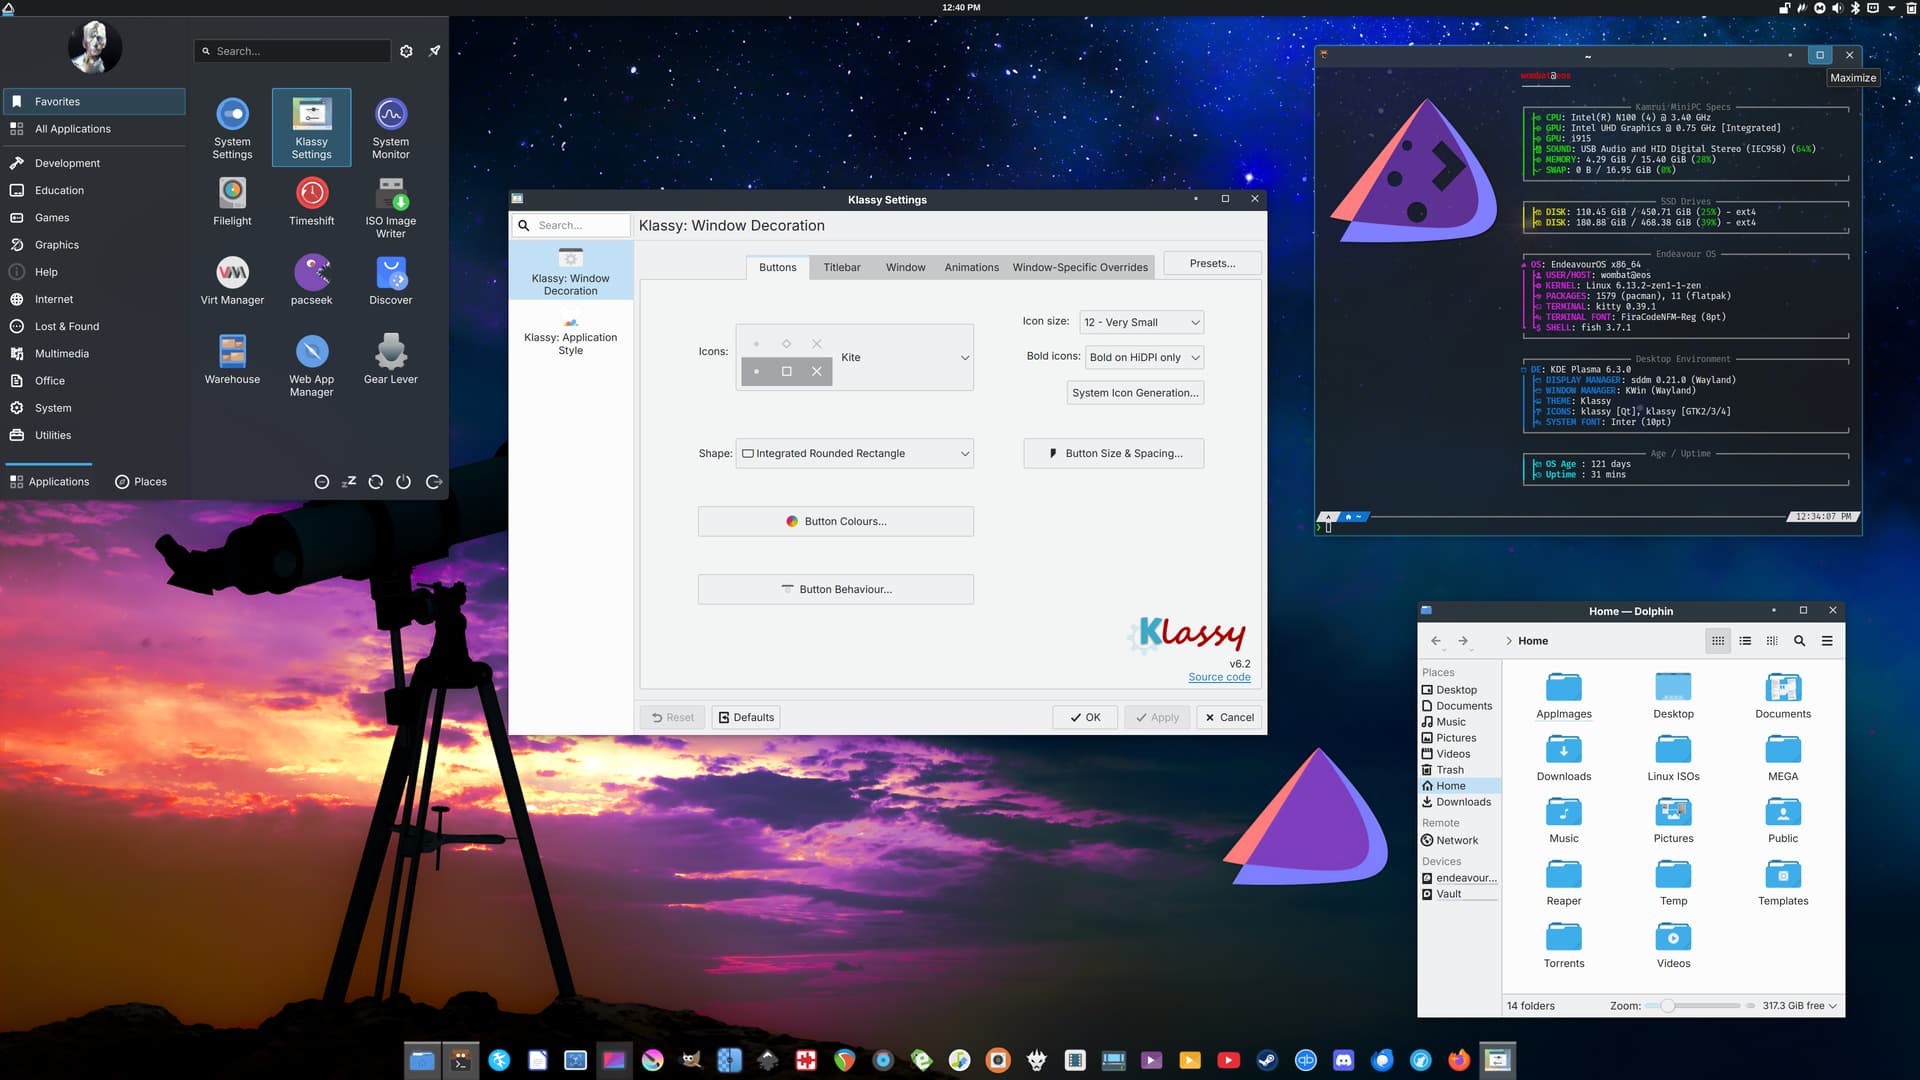
Task: Click the Defaults button
Action: click(745, 717)
